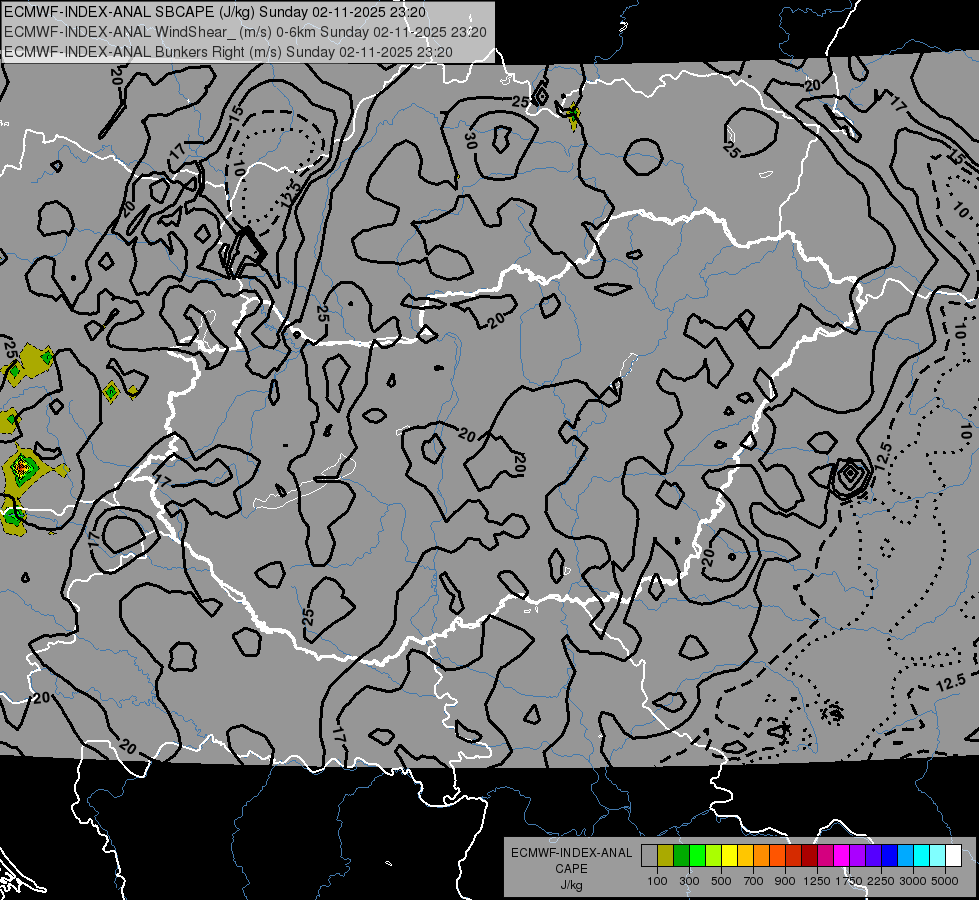
Task: Click the 700 value under legend
Action: click(754, 881)
